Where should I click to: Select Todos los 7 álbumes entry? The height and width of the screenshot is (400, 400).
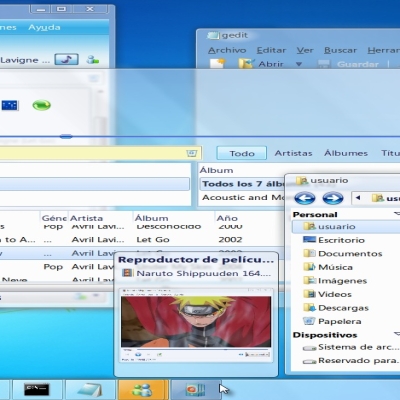pos(242,184)
